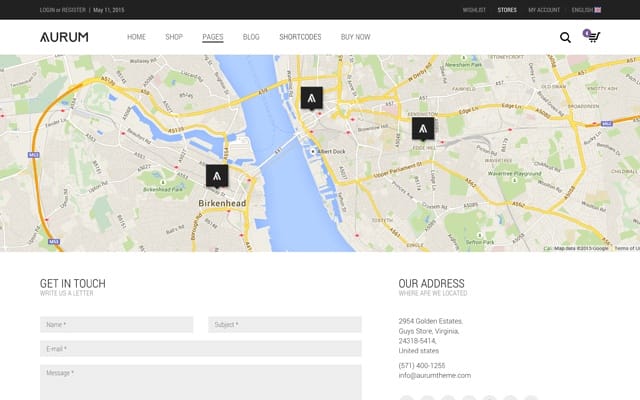Open the Shortcodes menu

[x=300, y=37]
